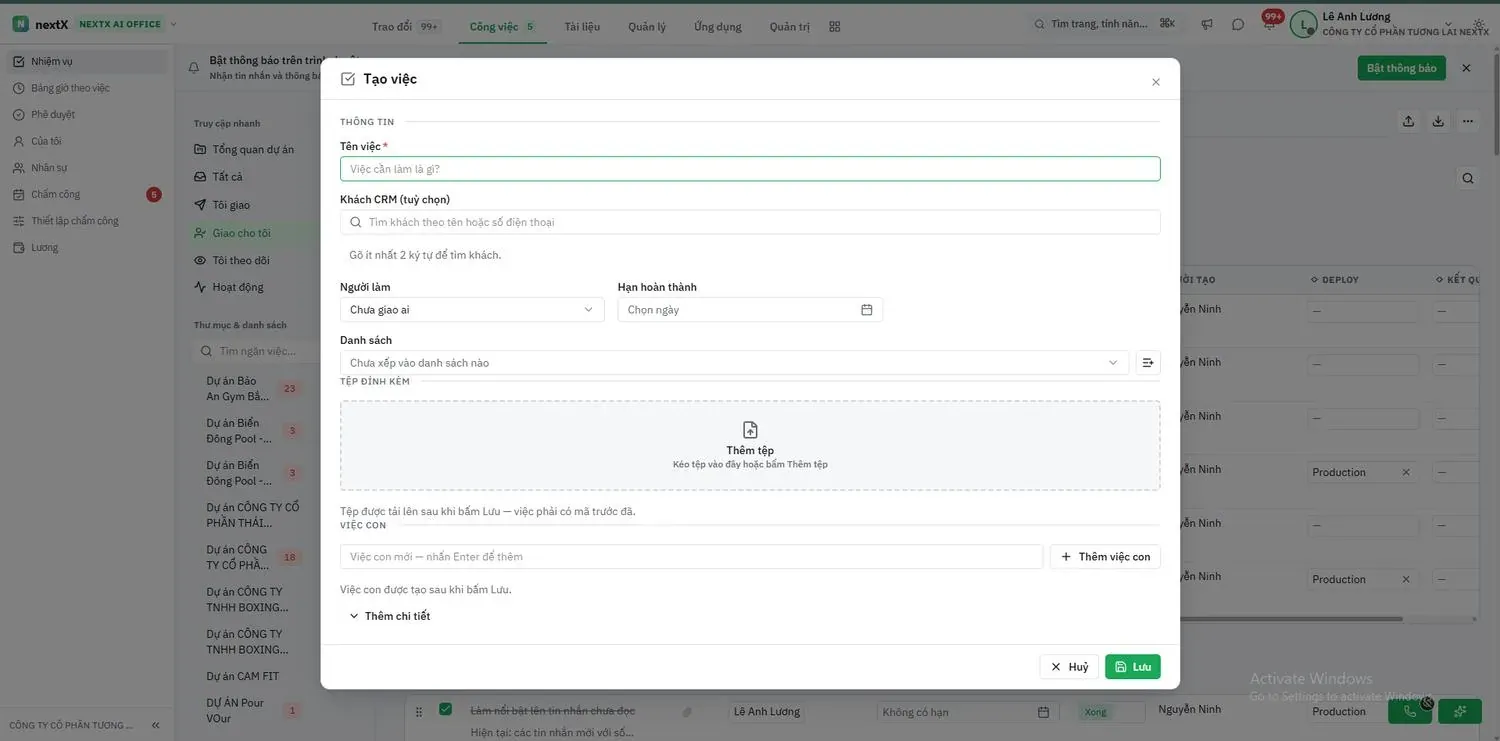The height and width of the screenshot is (741, 1500).
Task: Click the Tên việc input field
Action: point(750,169)
